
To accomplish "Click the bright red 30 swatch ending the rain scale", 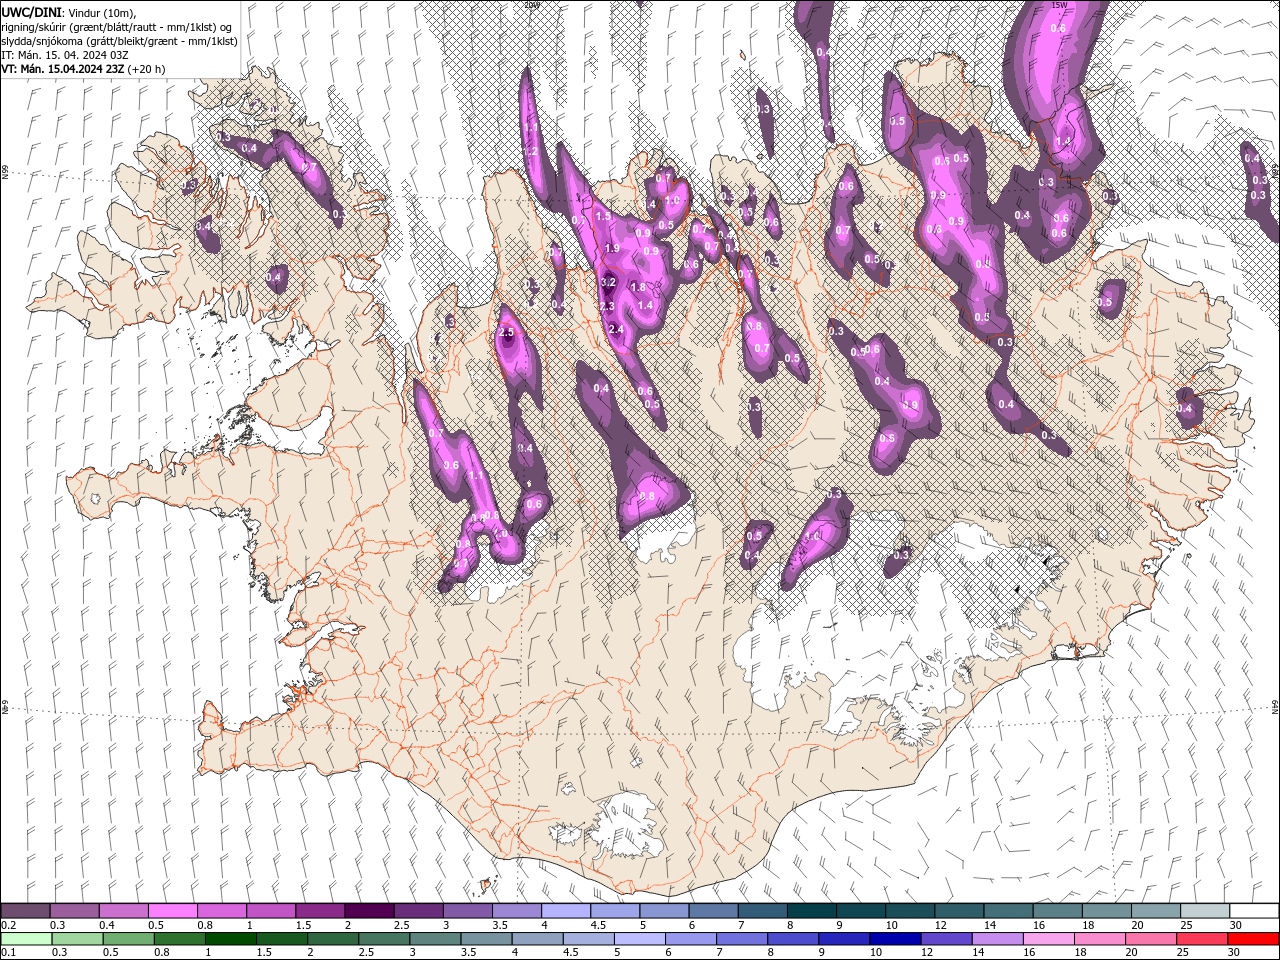I will (x=1253, y=939).
